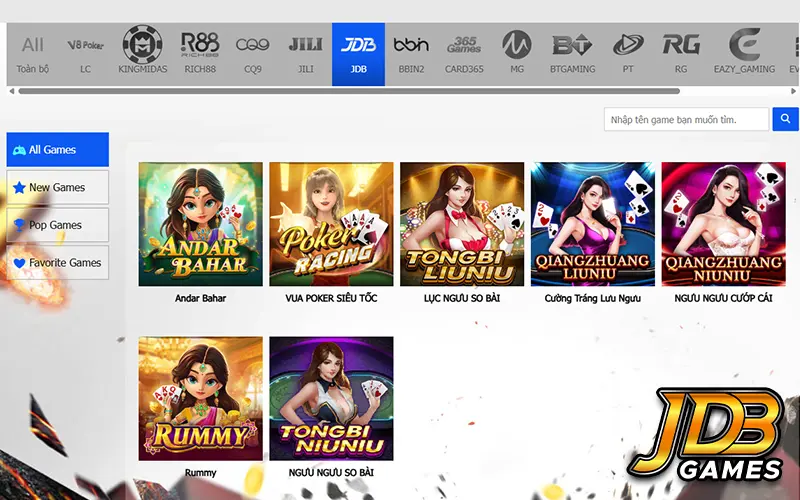Open the BTGAMING provider
Image resolution: width=800 pixels, height=500 pixels.
tap(572, 54)
